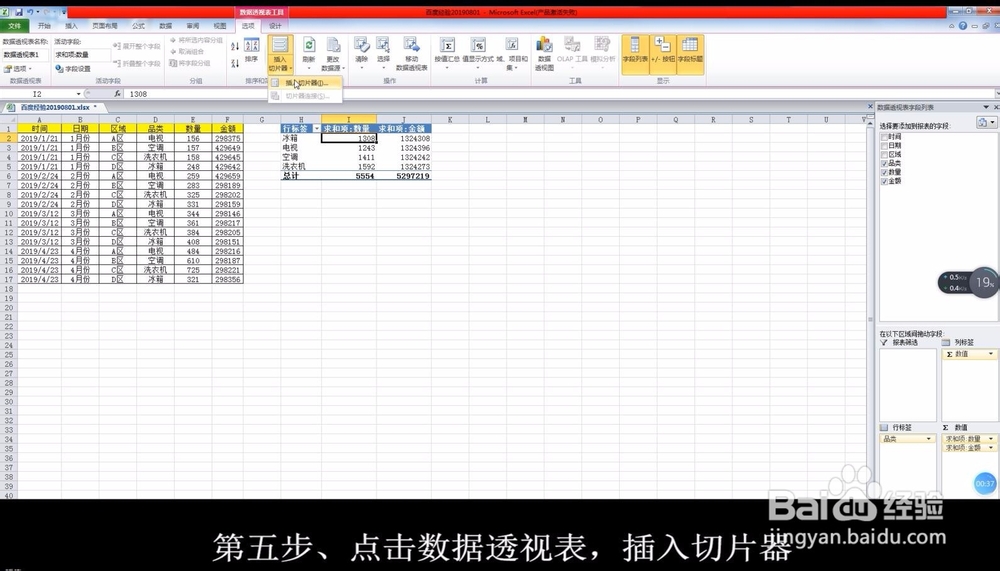Open the Excel Help question mark icon
This screenshot has width=1000, height=571.
pos(963,26)
